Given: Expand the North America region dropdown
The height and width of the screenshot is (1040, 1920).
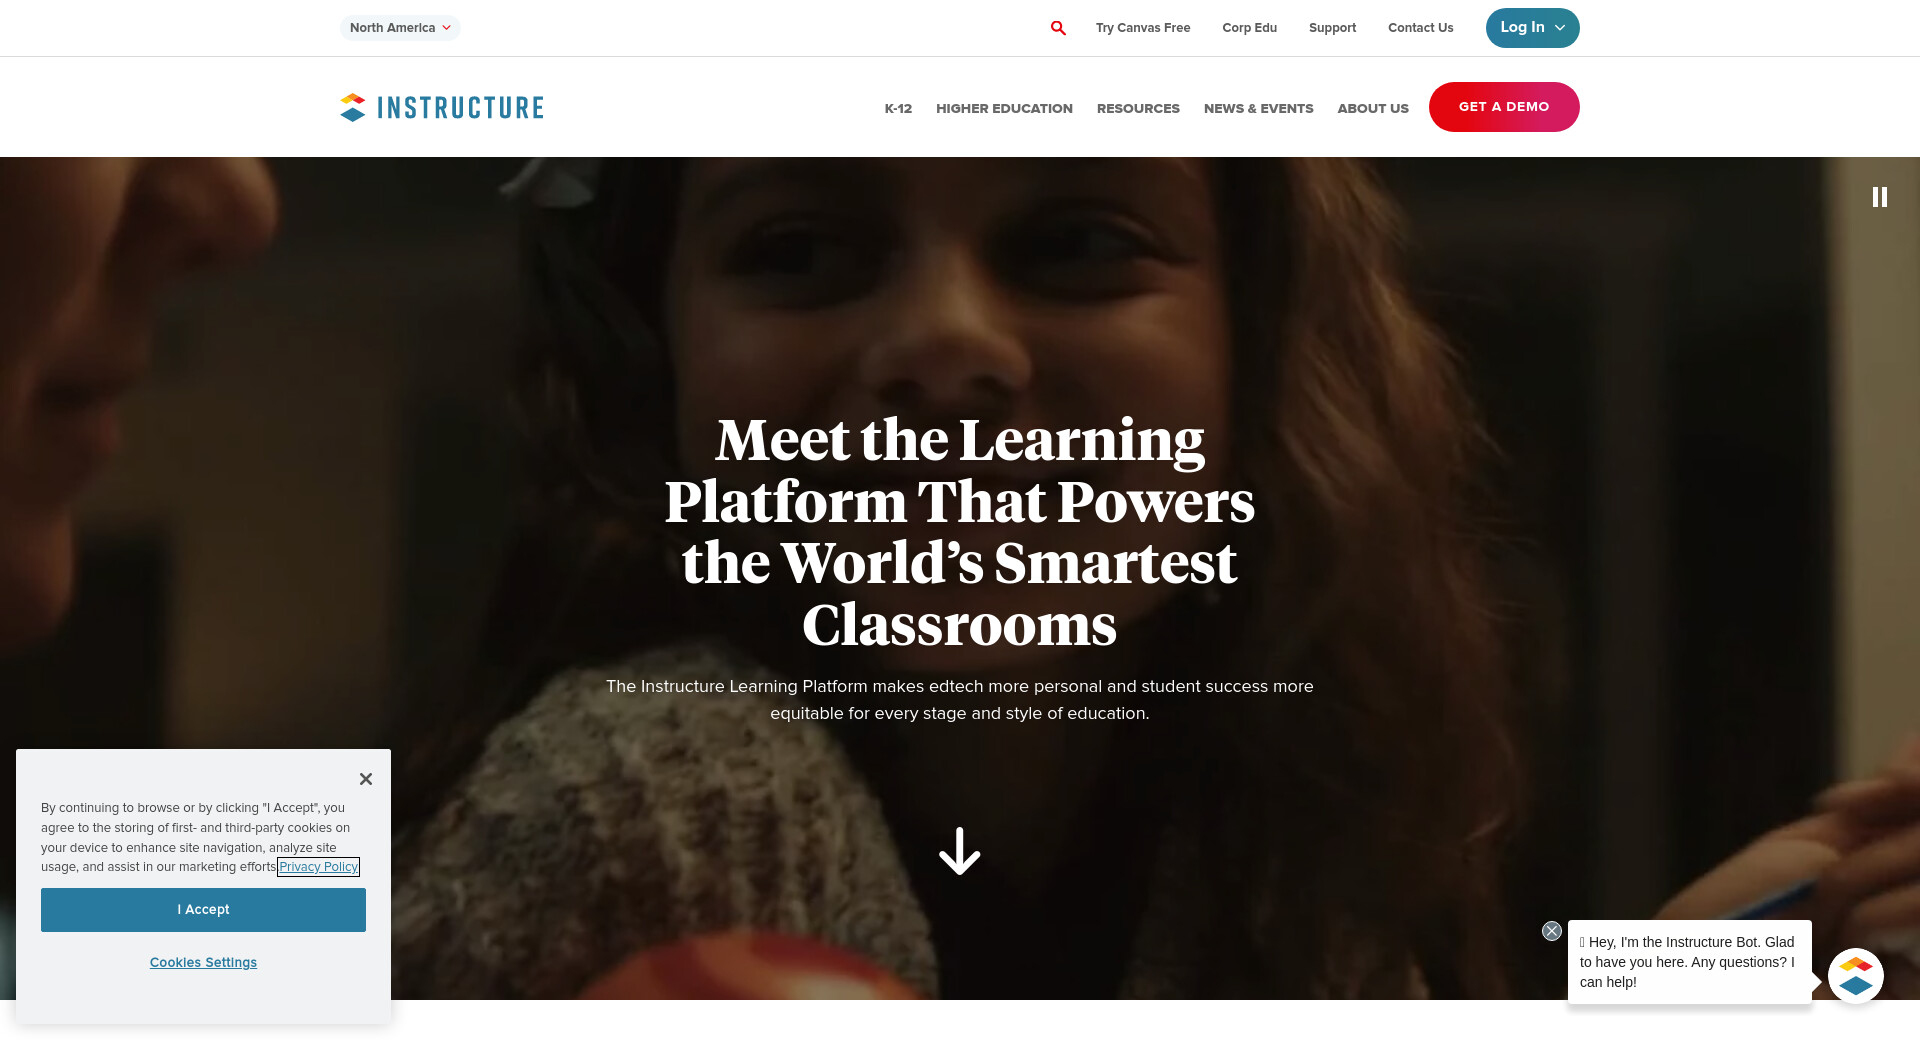Looking at the screenshot, I should point(400,28).
